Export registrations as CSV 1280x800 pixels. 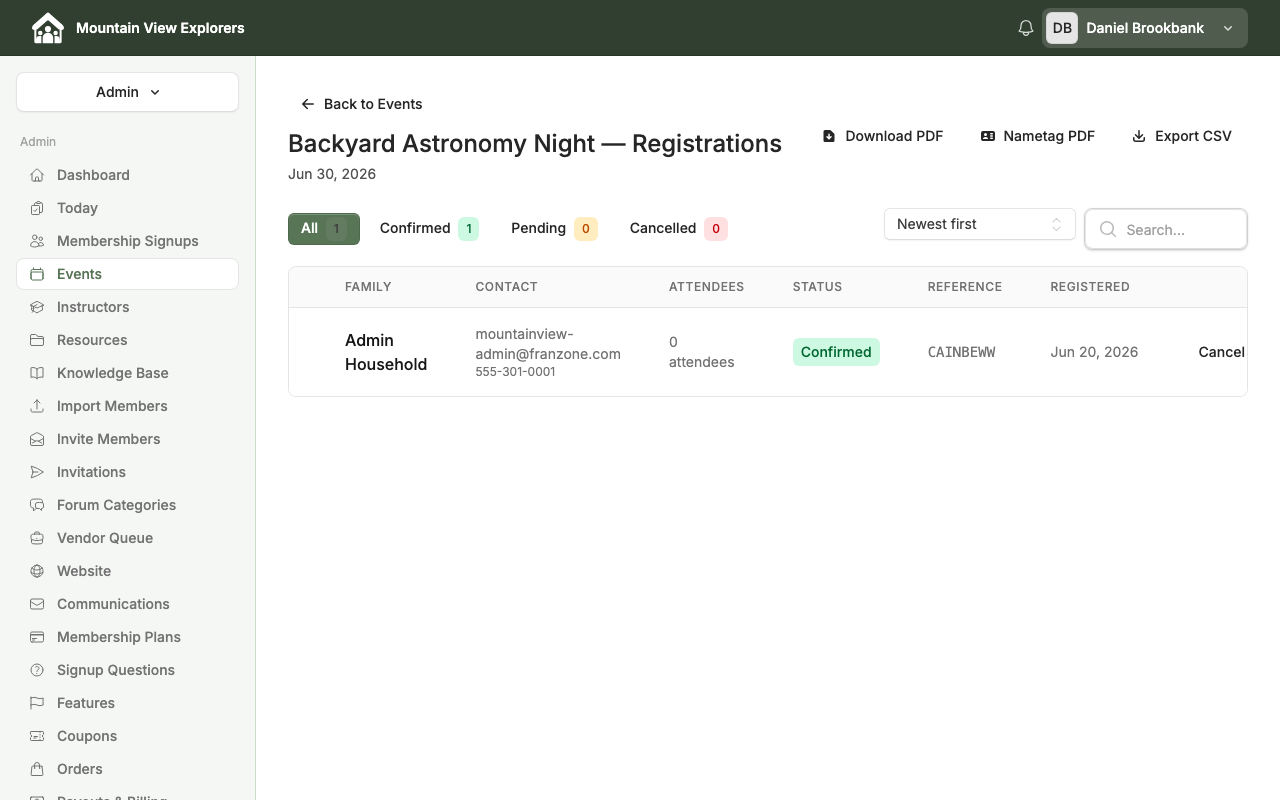(1182, 136)
